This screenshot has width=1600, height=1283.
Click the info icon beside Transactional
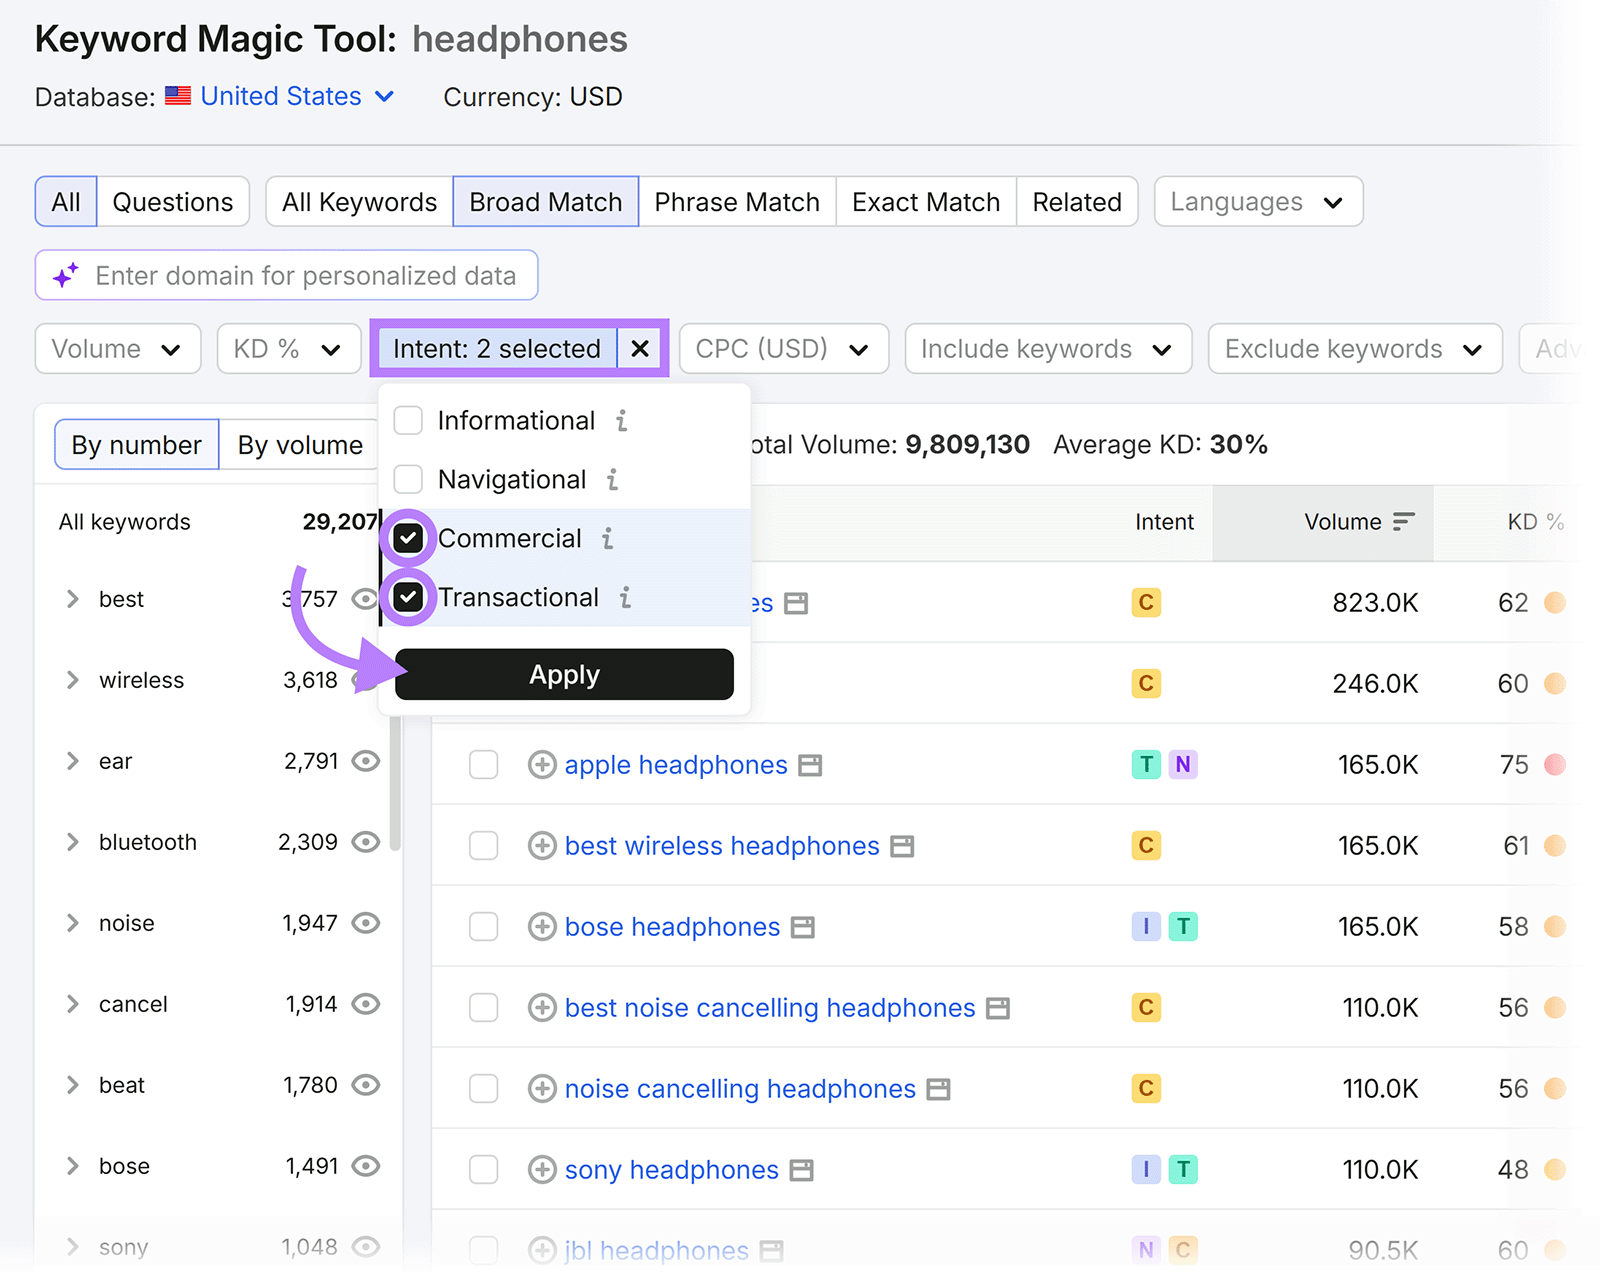pos(625,598)
